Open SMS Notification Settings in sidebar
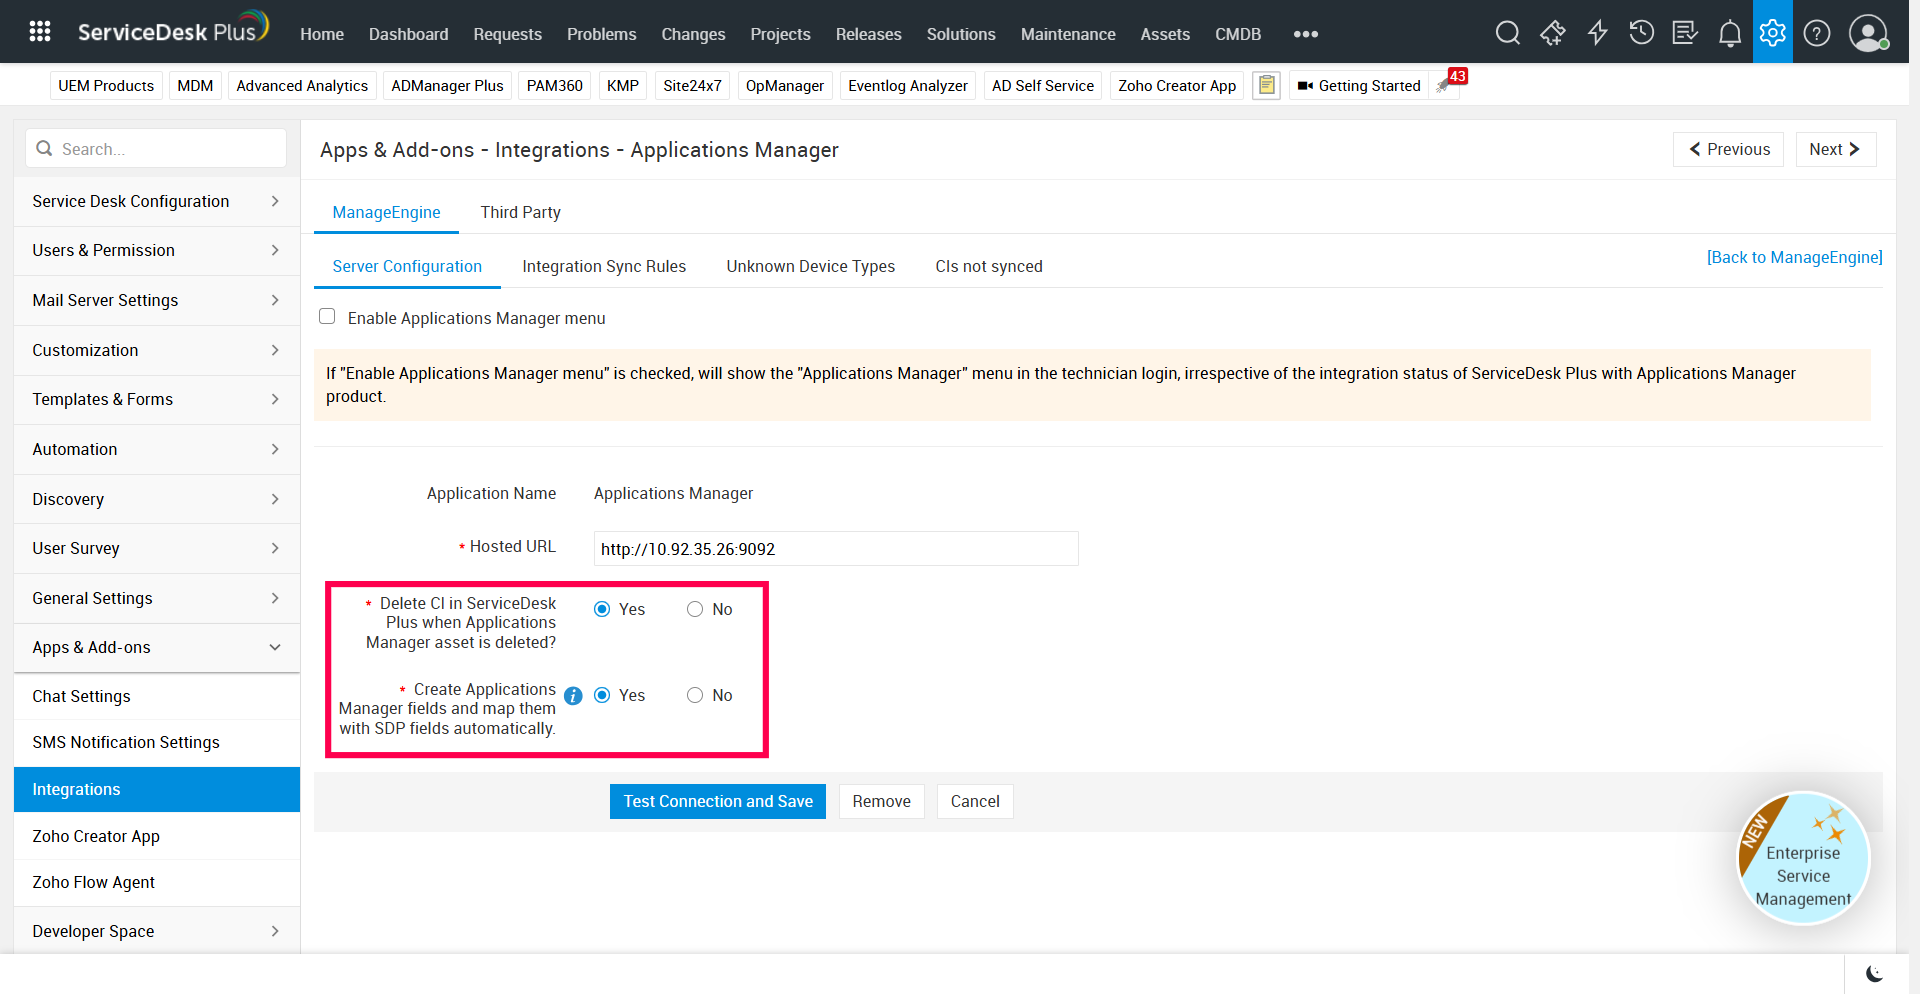 tap(157, 742)
